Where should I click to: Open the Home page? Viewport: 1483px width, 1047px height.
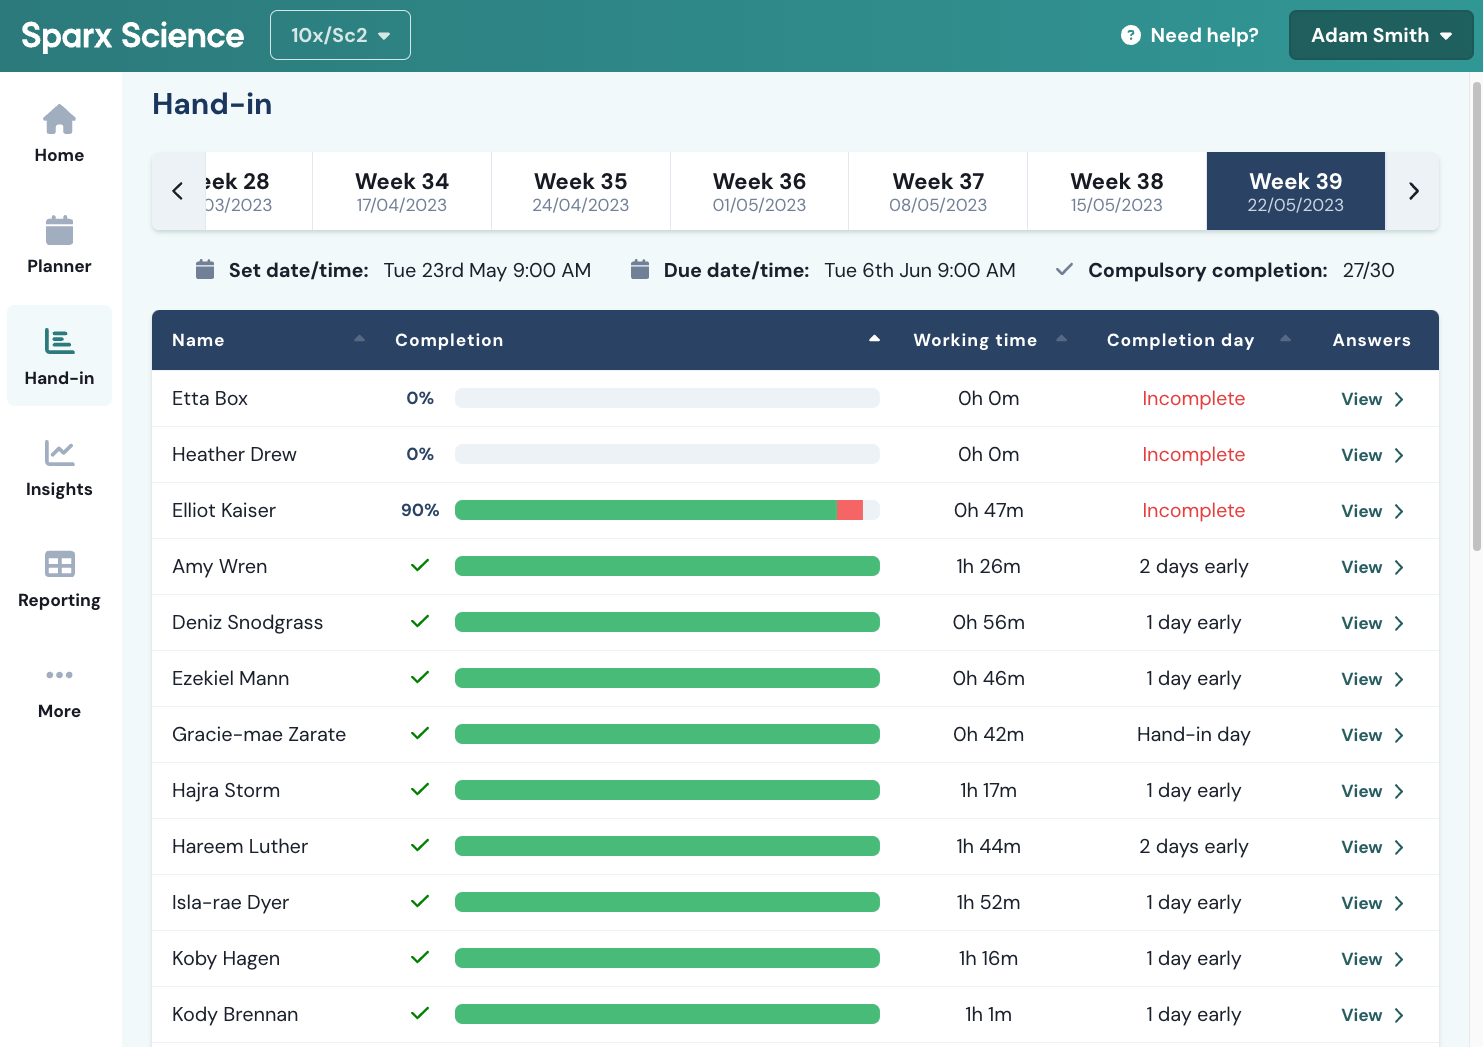click(x=59, y=132)
